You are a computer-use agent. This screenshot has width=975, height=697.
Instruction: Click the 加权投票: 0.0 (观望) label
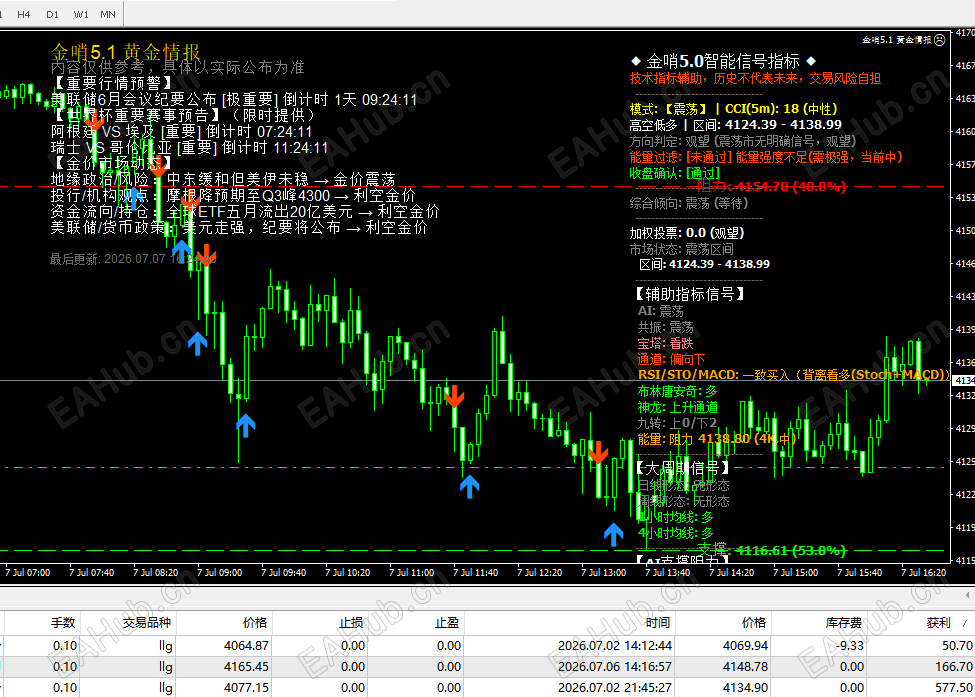click(x=686, y=233)
